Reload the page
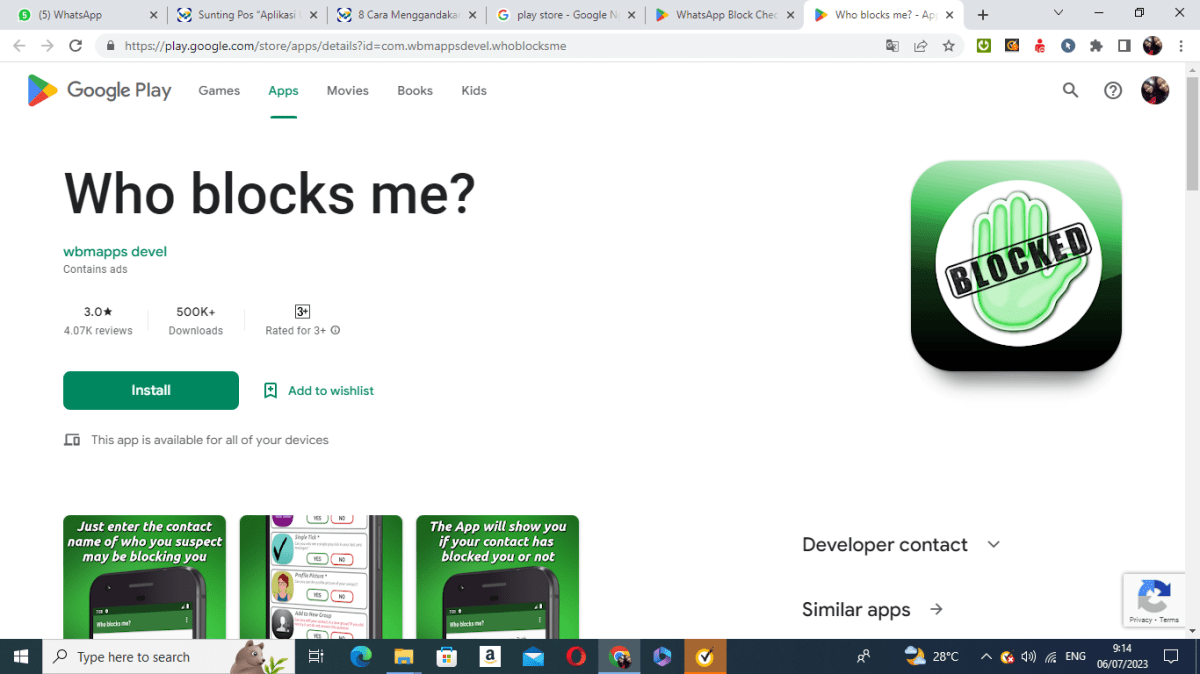Viewport: 1200px width, 674px height. (x=75, y=45)
